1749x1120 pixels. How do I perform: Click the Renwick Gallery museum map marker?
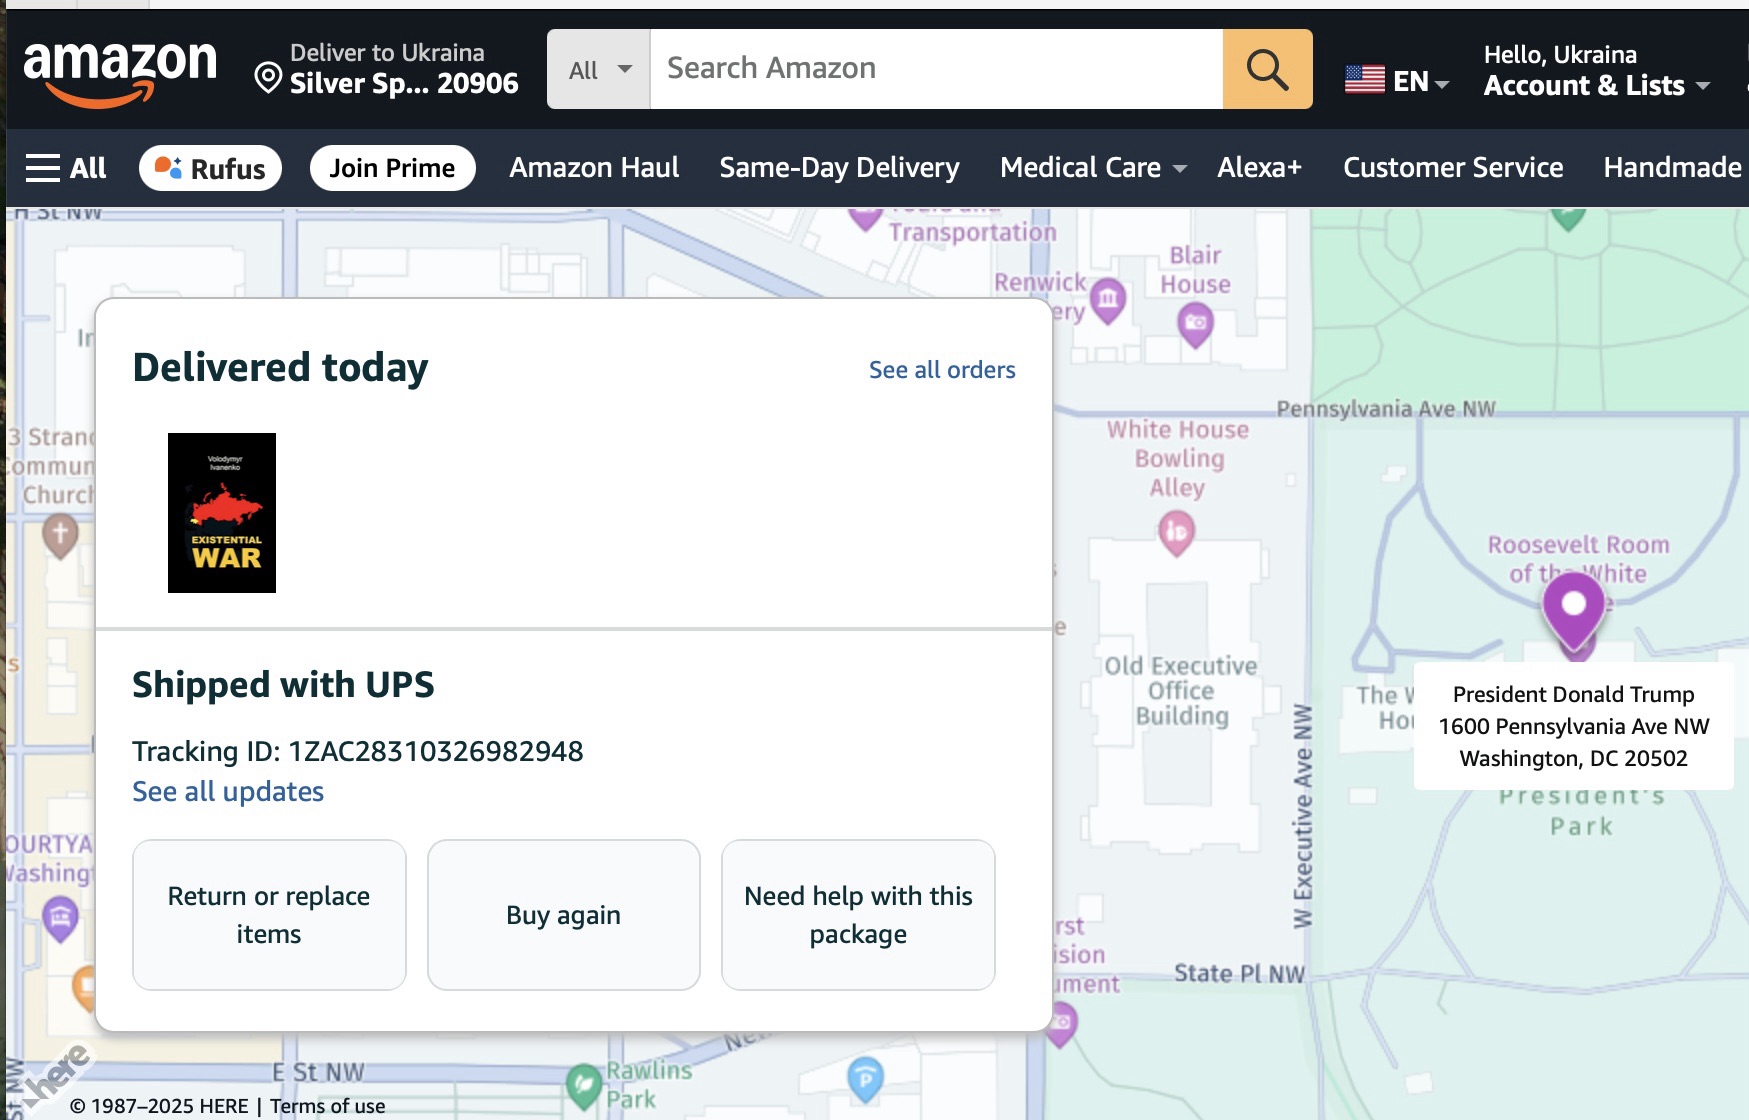pyautogui.click(x=1107, y=298)
